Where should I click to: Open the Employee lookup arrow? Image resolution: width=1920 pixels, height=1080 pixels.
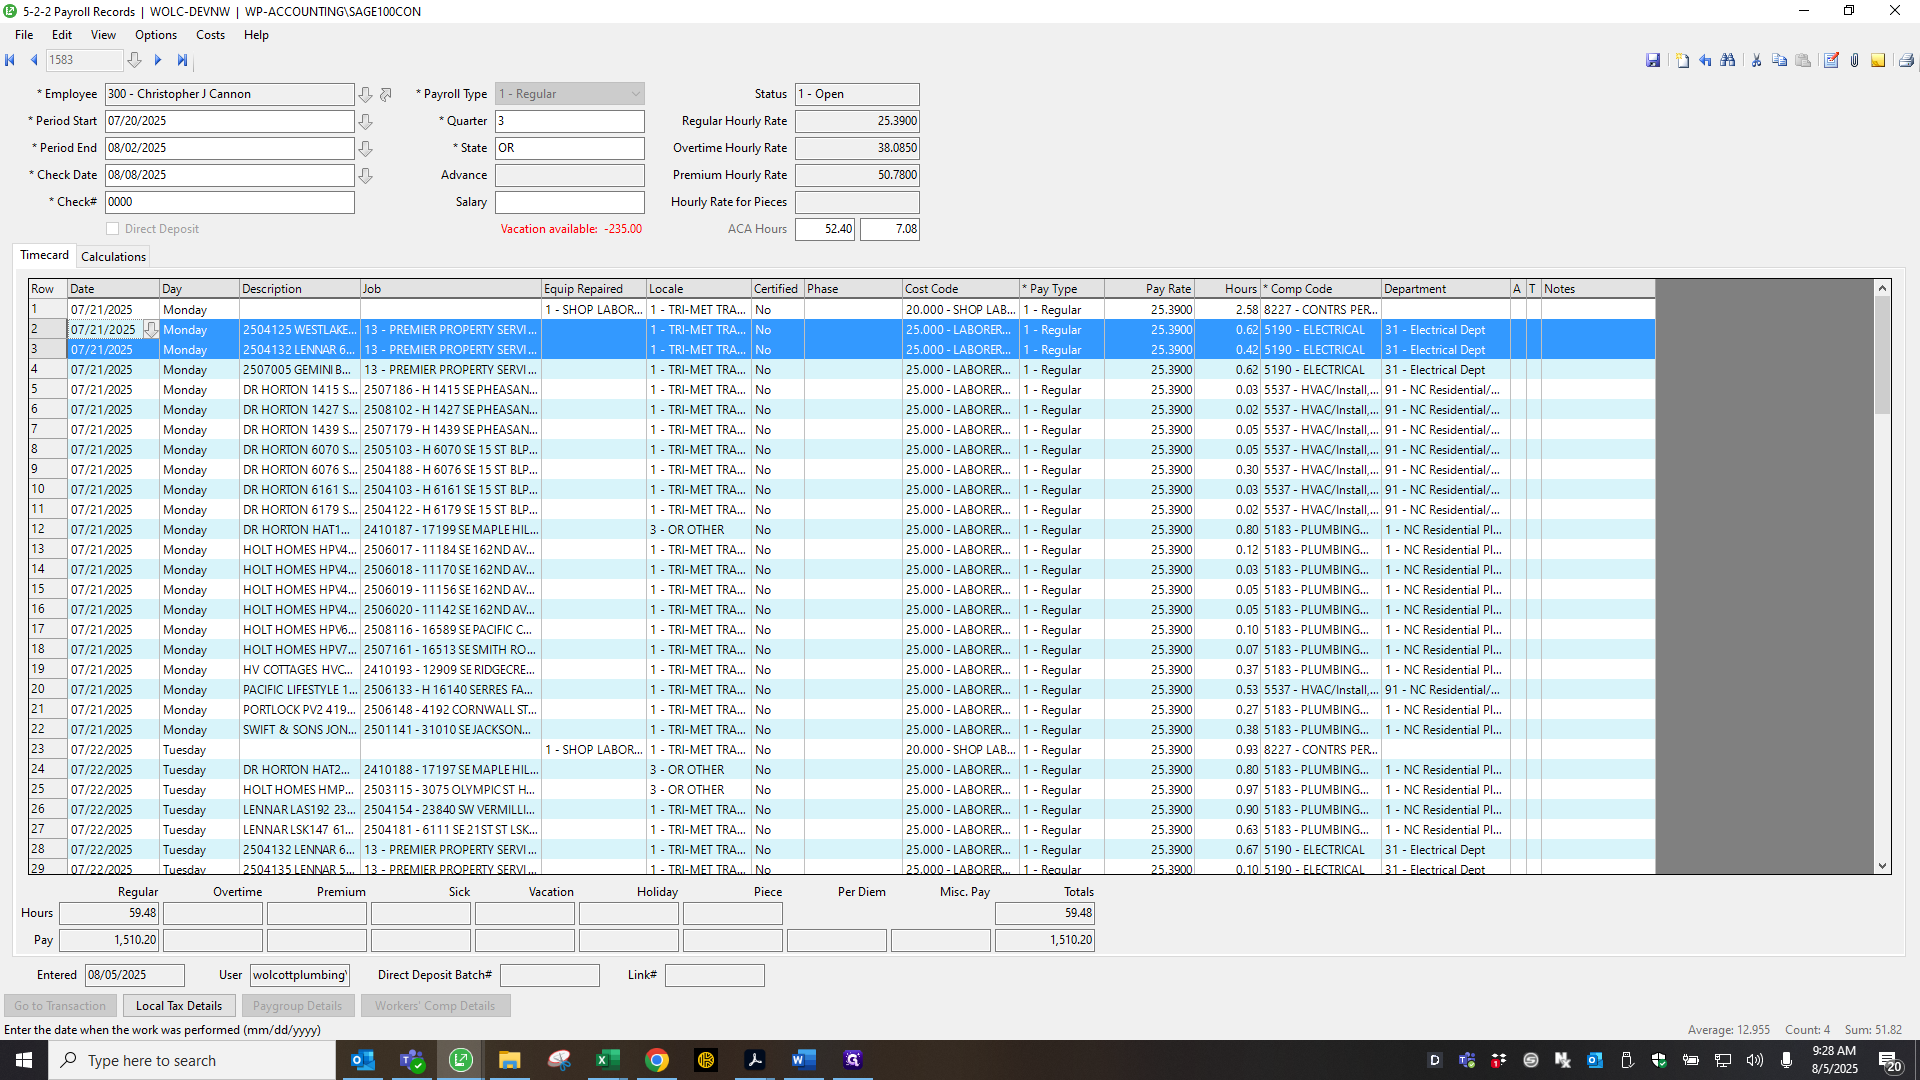366,94
